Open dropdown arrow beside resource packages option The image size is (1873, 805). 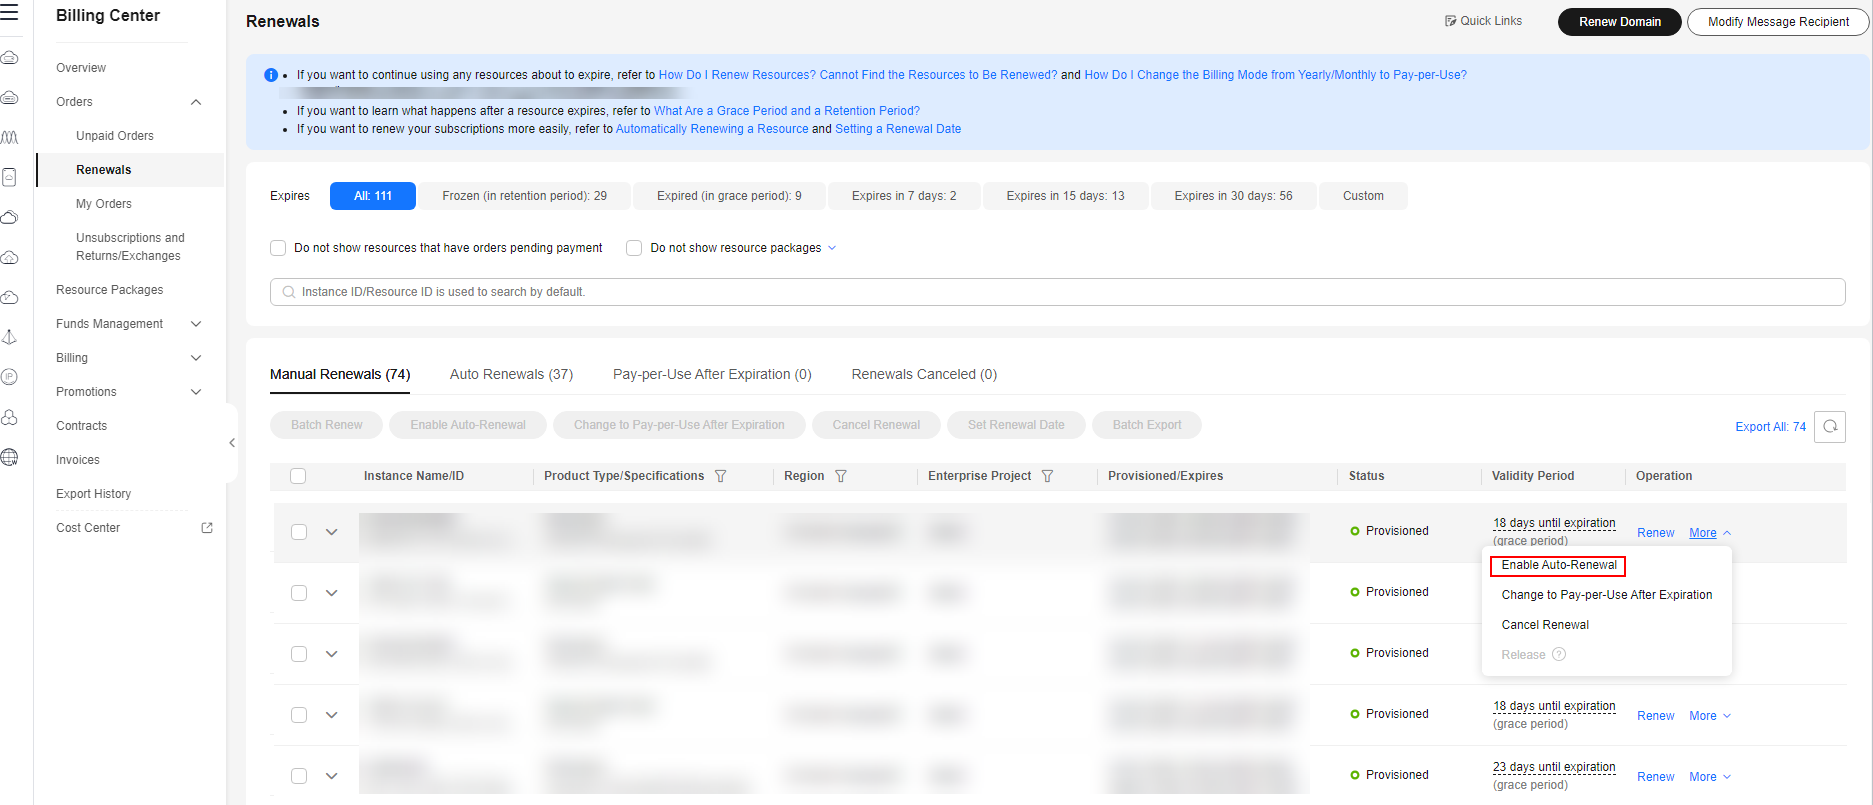pos(832,248)
